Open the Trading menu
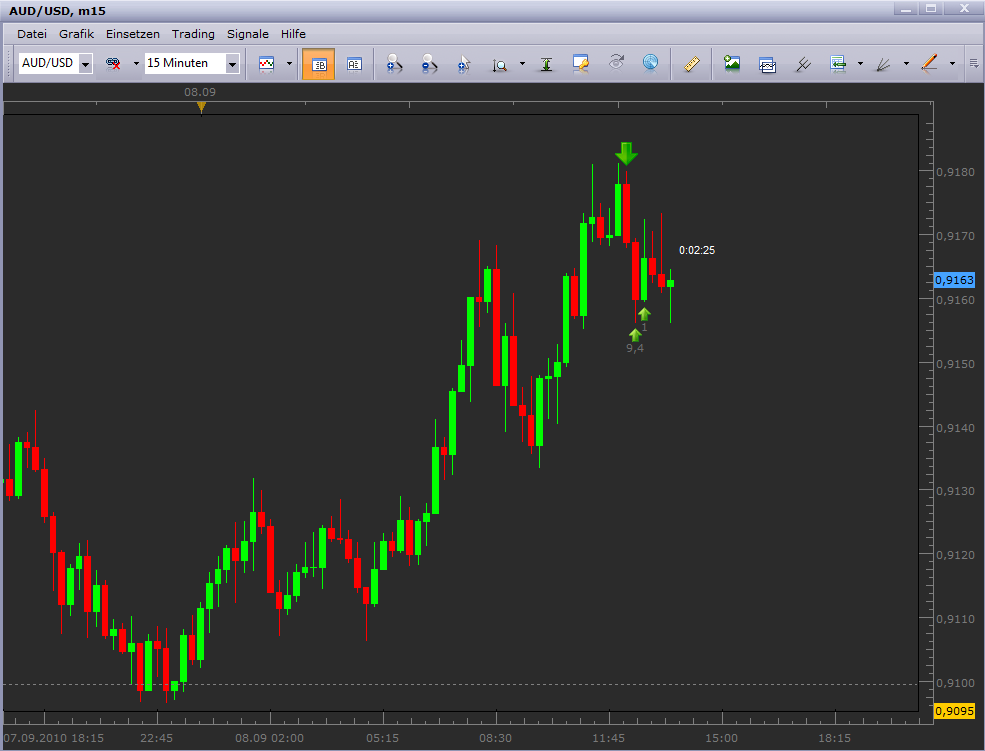This screenshot has width=985, height=751. tap(193, 34)
